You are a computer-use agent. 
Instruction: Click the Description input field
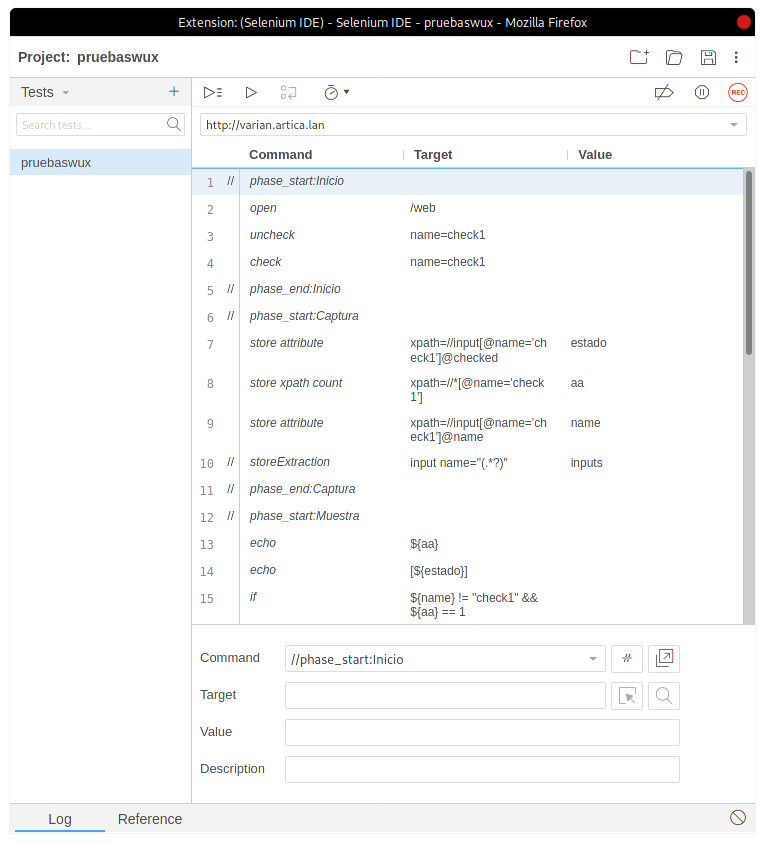point(482,769)
